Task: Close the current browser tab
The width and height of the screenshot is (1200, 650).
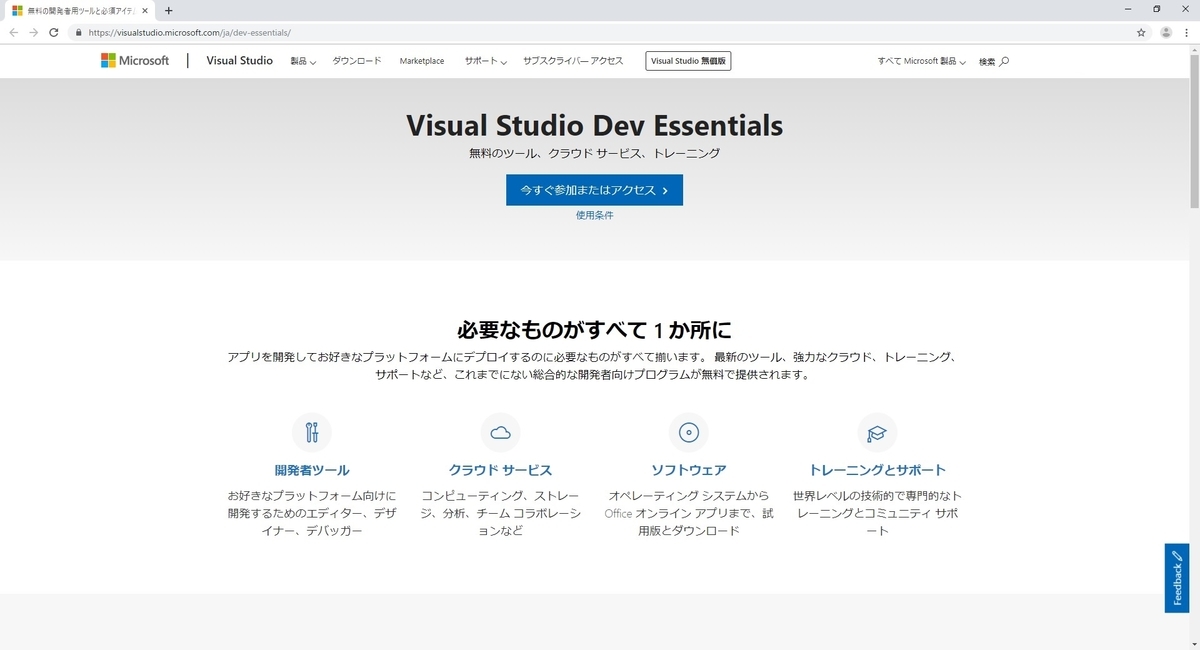Action: (x=144, y=10)
